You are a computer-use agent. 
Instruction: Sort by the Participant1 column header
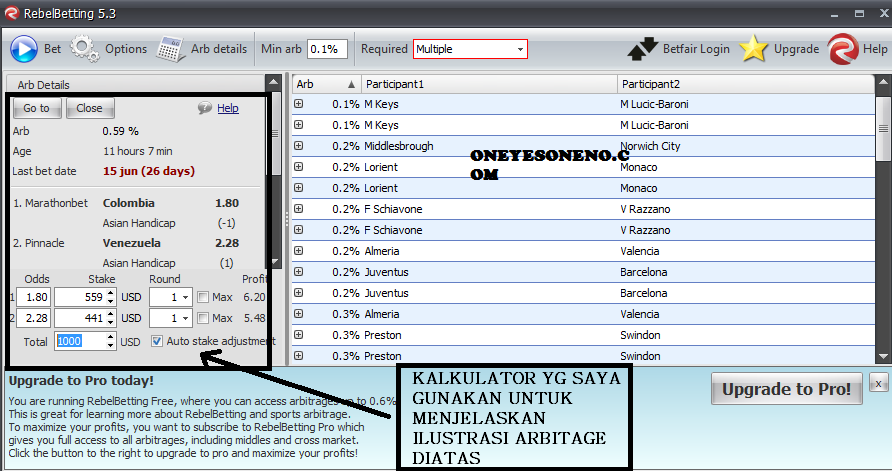click(489, 84)
